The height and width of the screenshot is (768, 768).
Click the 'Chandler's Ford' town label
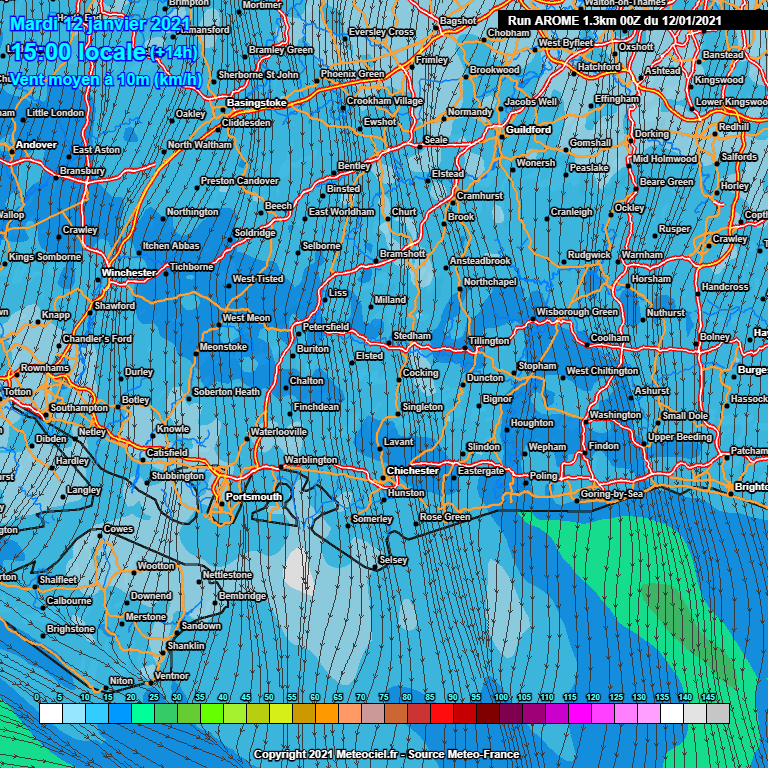[x=97, y=339]
